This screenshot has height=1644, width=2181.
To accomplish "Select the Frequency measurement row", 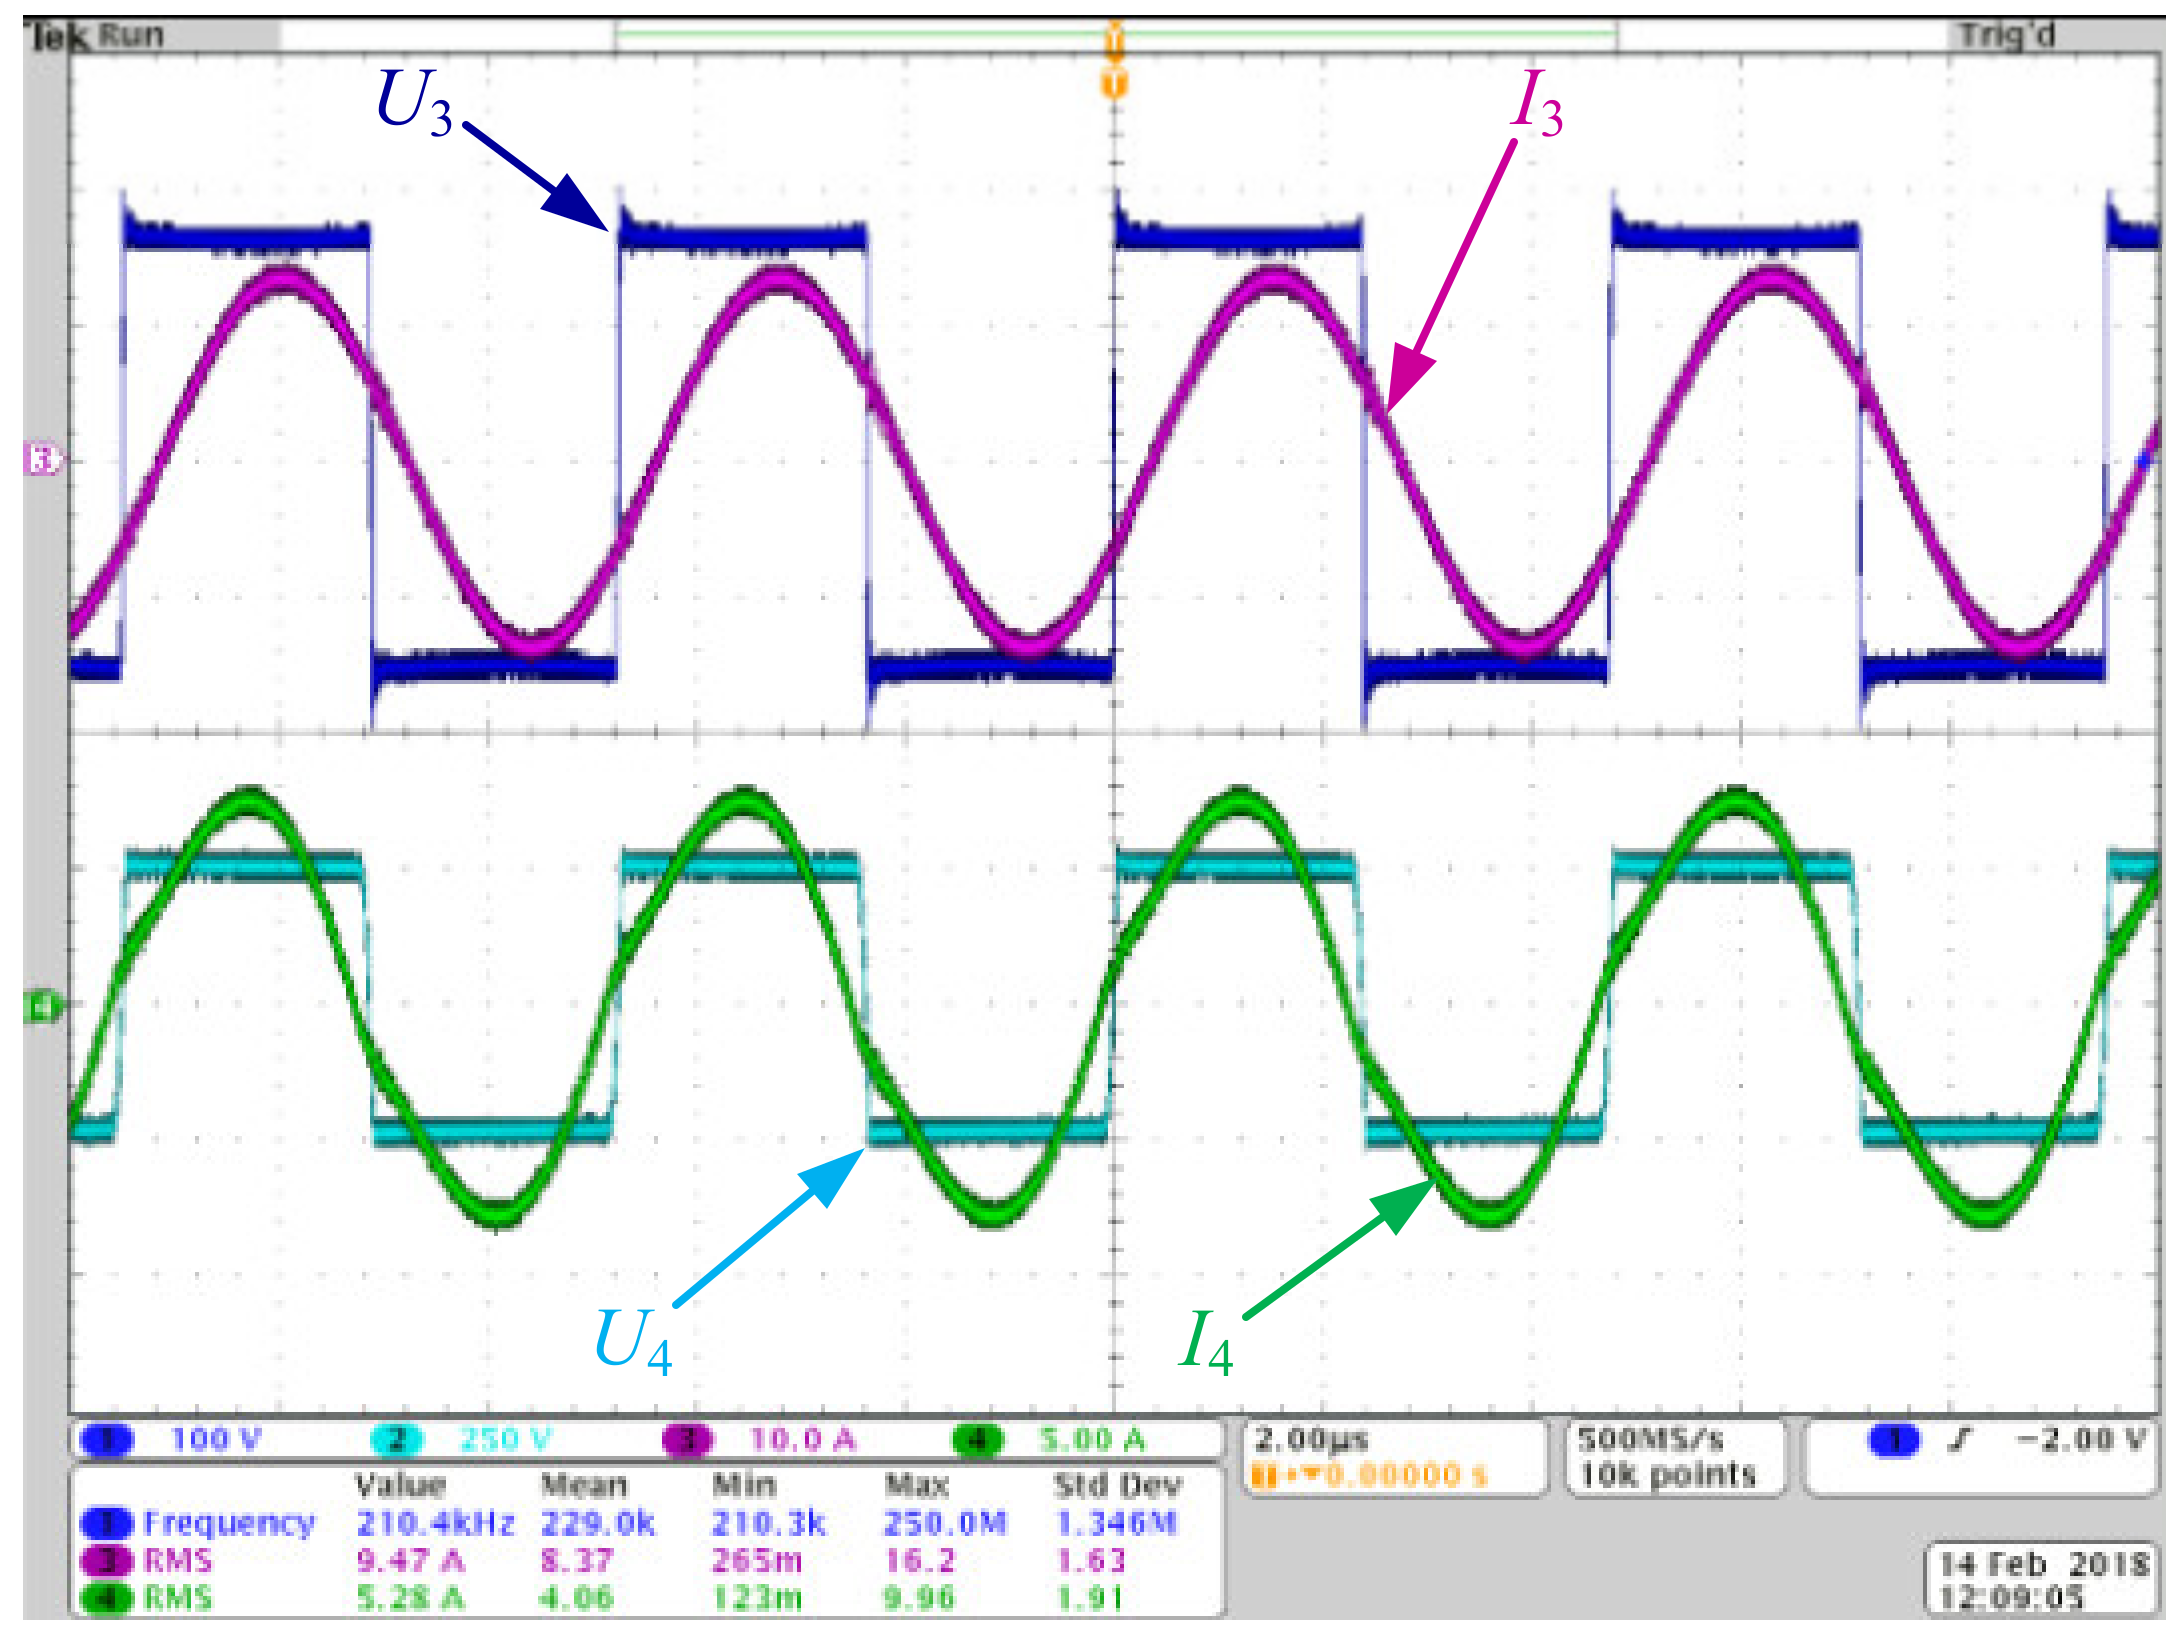I will [228, 1523].
